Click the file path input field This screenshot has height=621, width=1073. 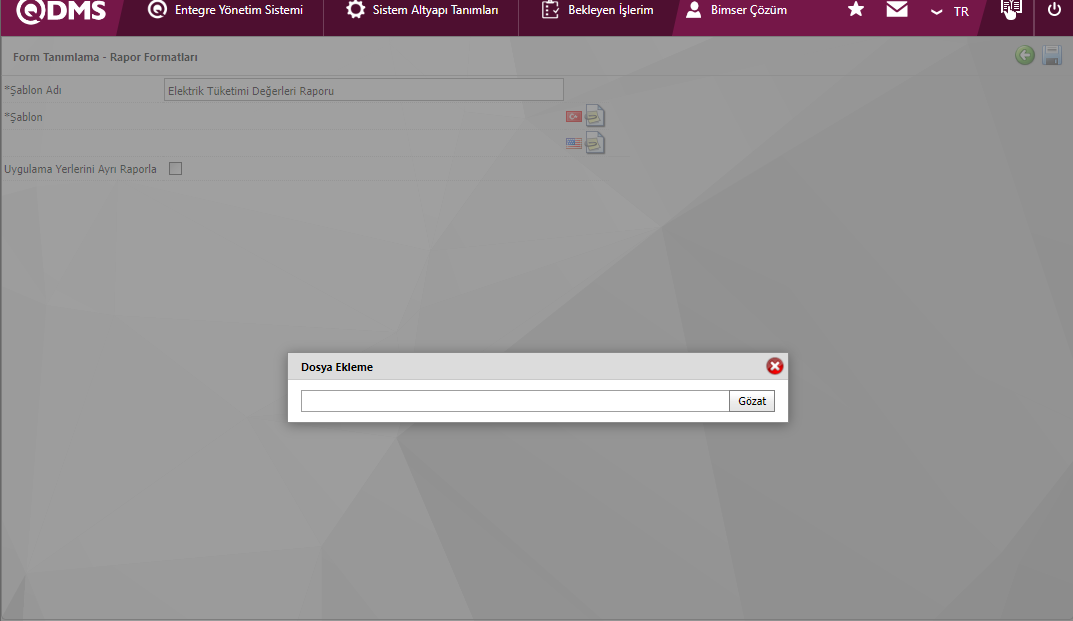tap(515, 401)
